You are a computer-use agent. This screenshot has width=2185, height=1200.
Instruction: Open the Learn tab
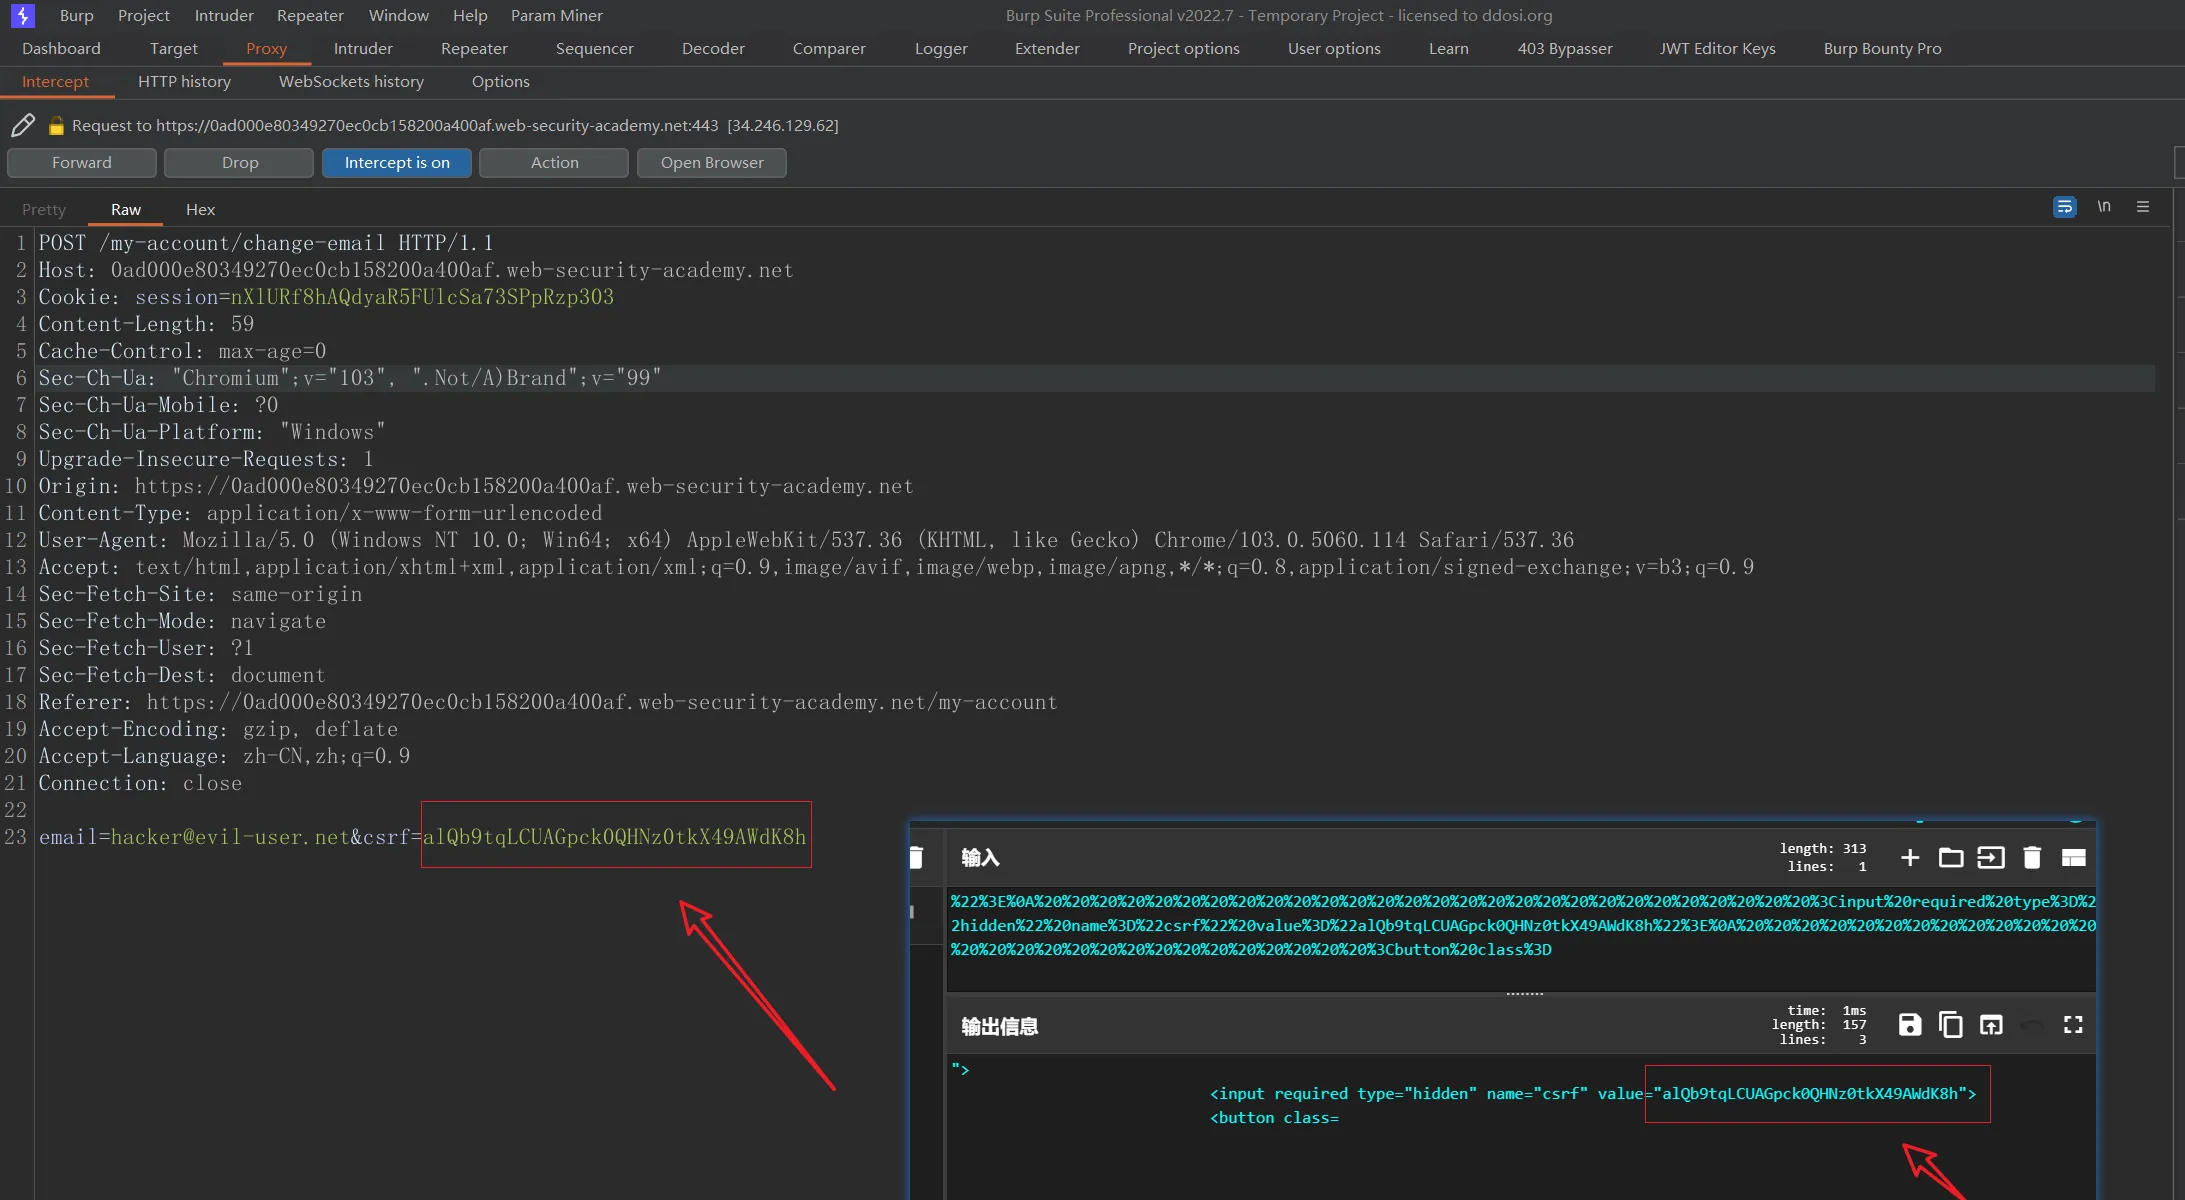(x=1448, y=48)
